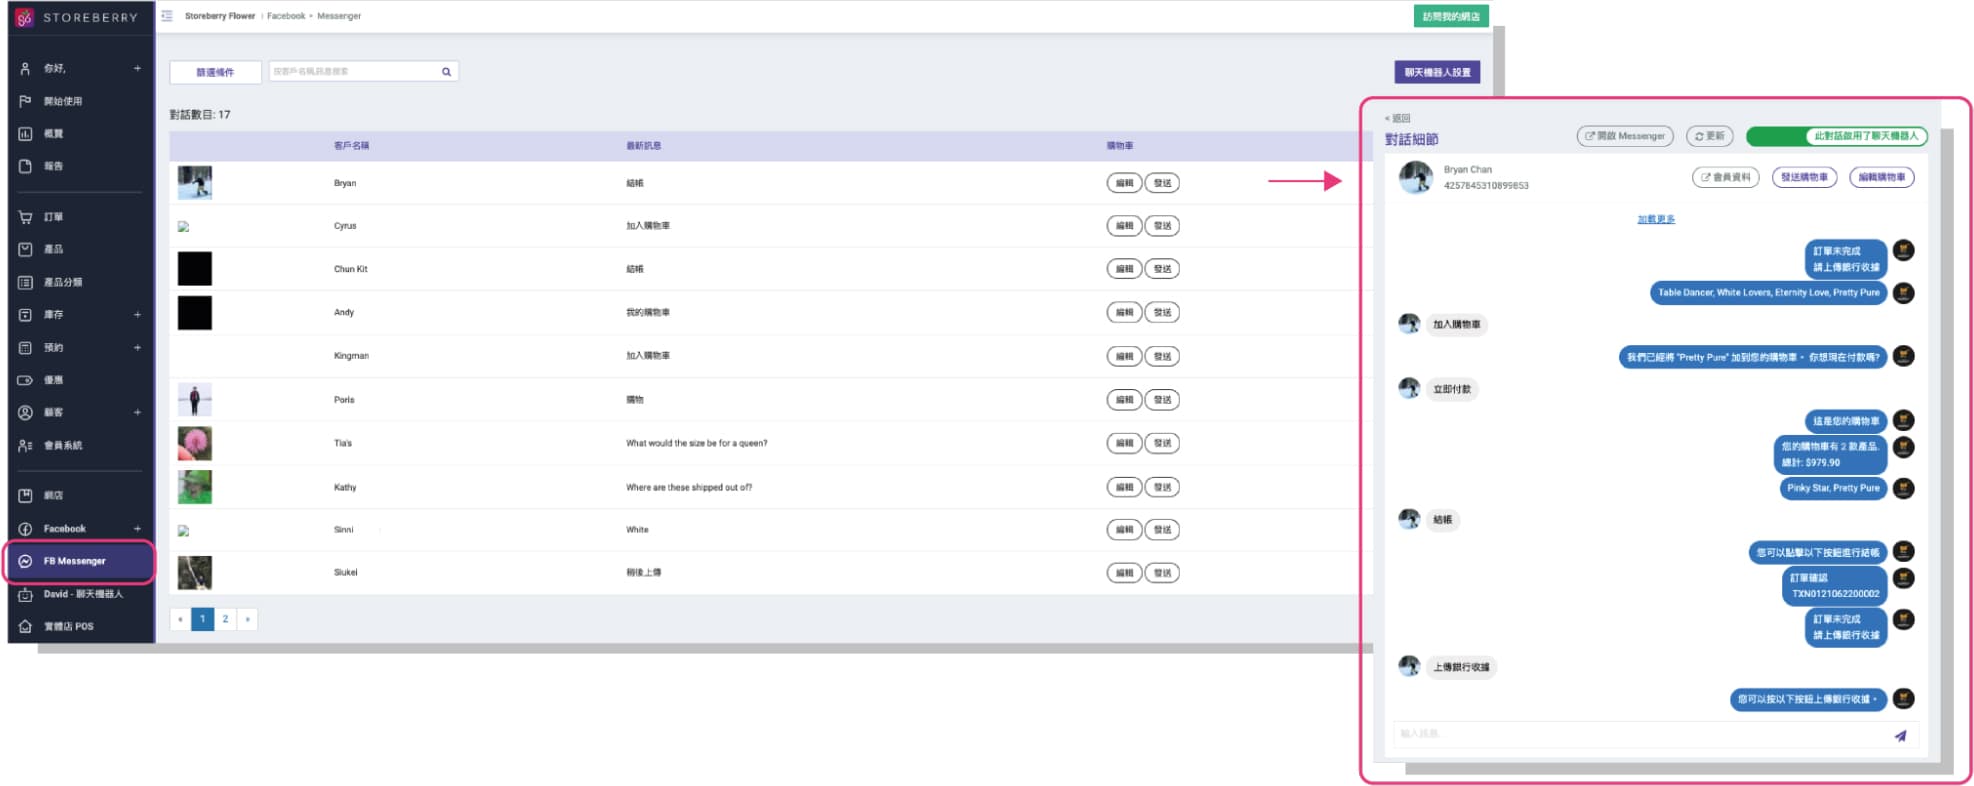Click the 編輯購物車 button
Viewport: 1974px width, 786px height.
(x=1882, y=177)
